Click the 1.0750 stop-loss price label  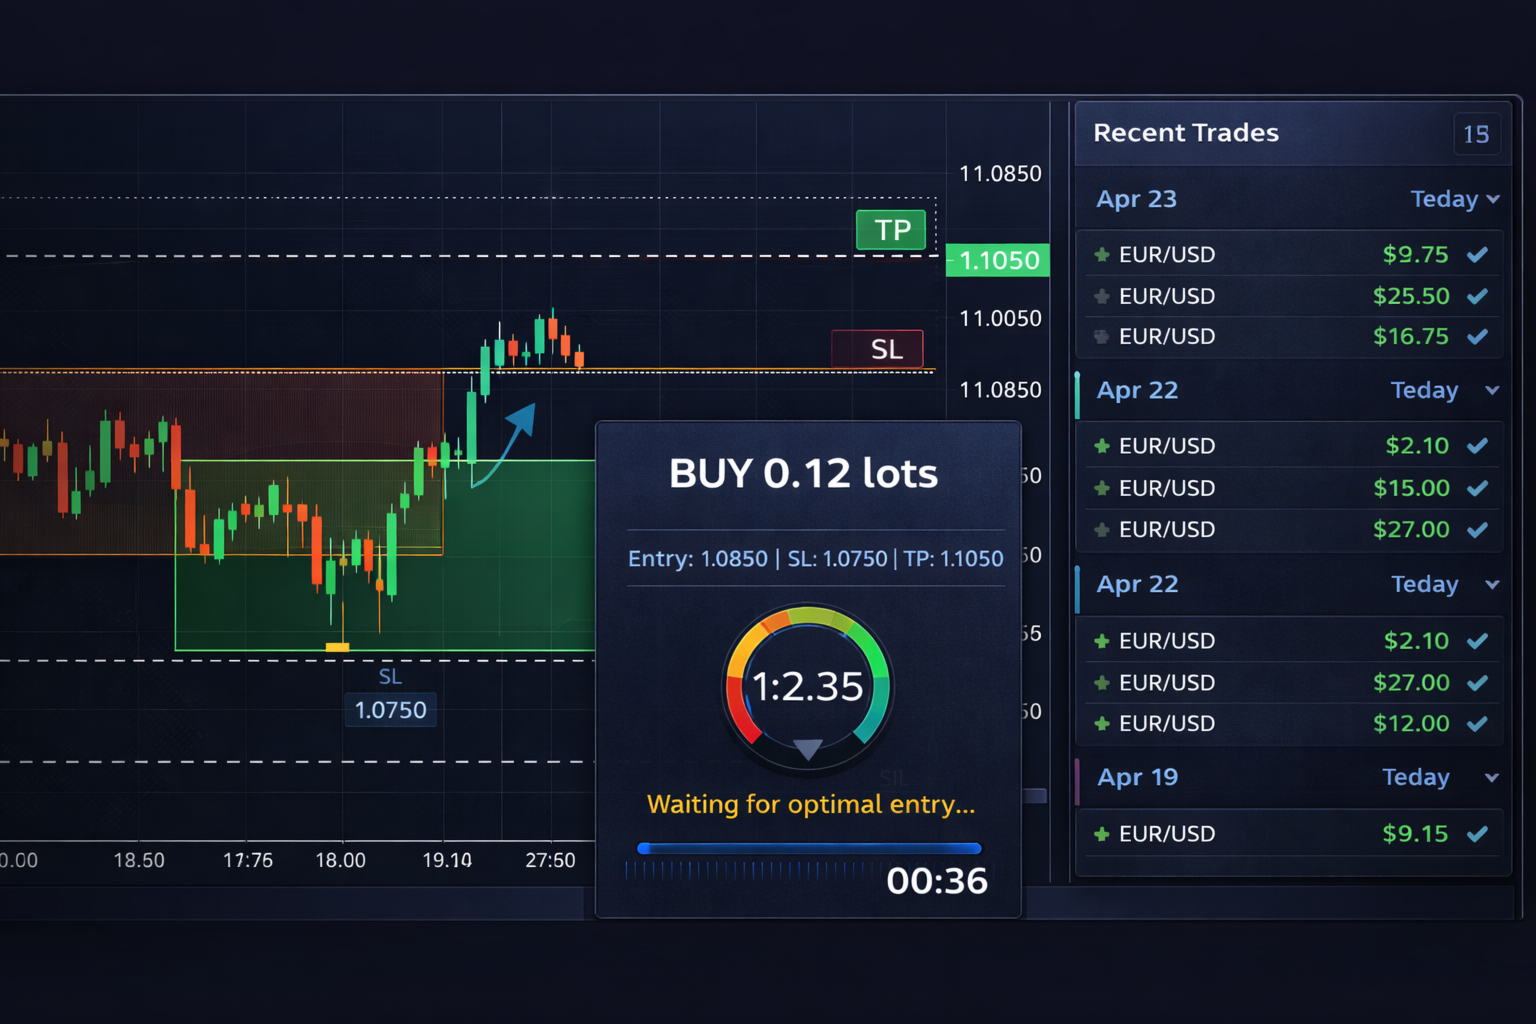[390, 710]
